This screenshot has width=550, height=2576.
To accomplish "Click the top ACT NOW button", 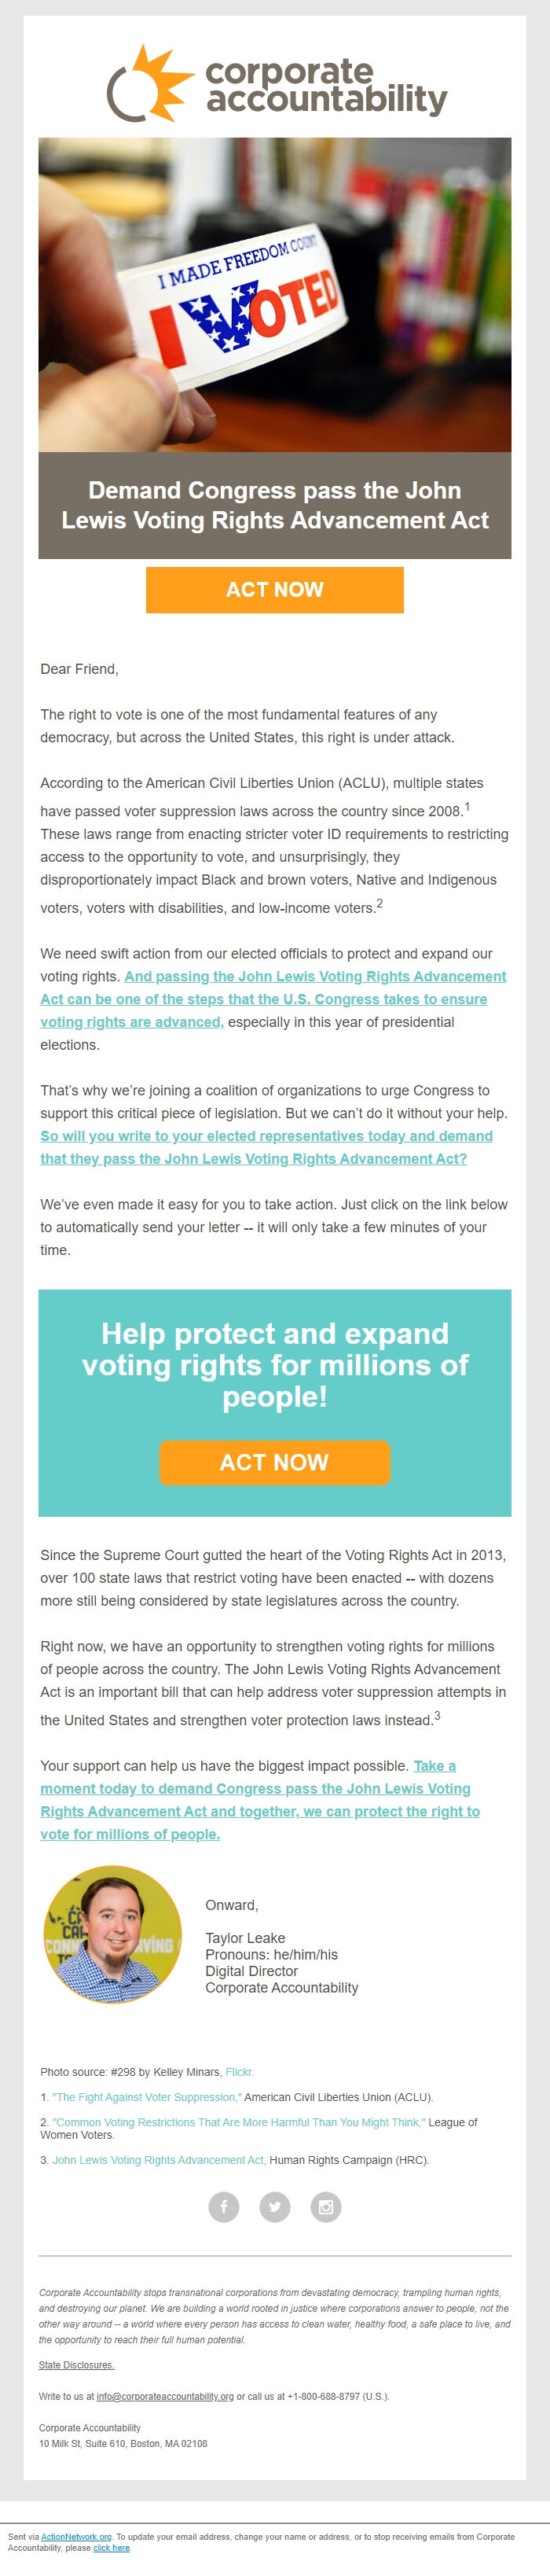I will click(275, 590).
